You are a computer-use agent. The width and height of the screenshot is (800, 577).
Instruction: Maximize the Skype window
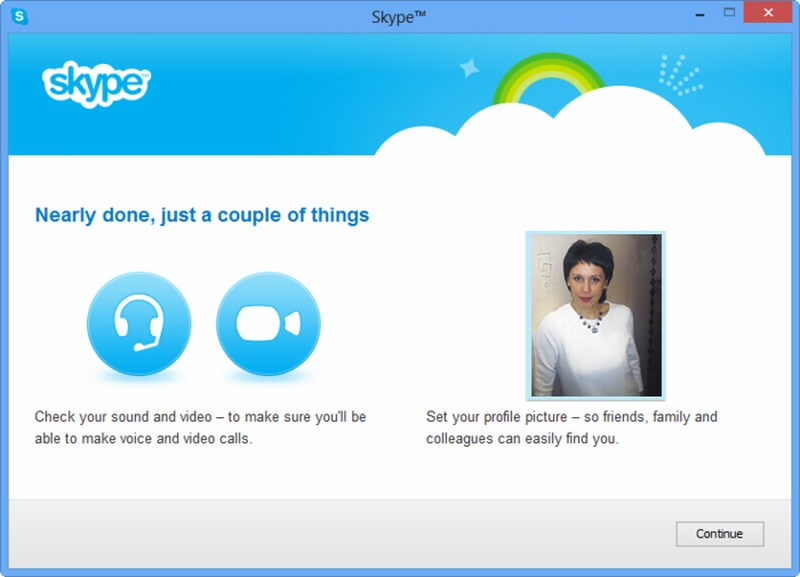pyautogui.click(x=728, y=14)
